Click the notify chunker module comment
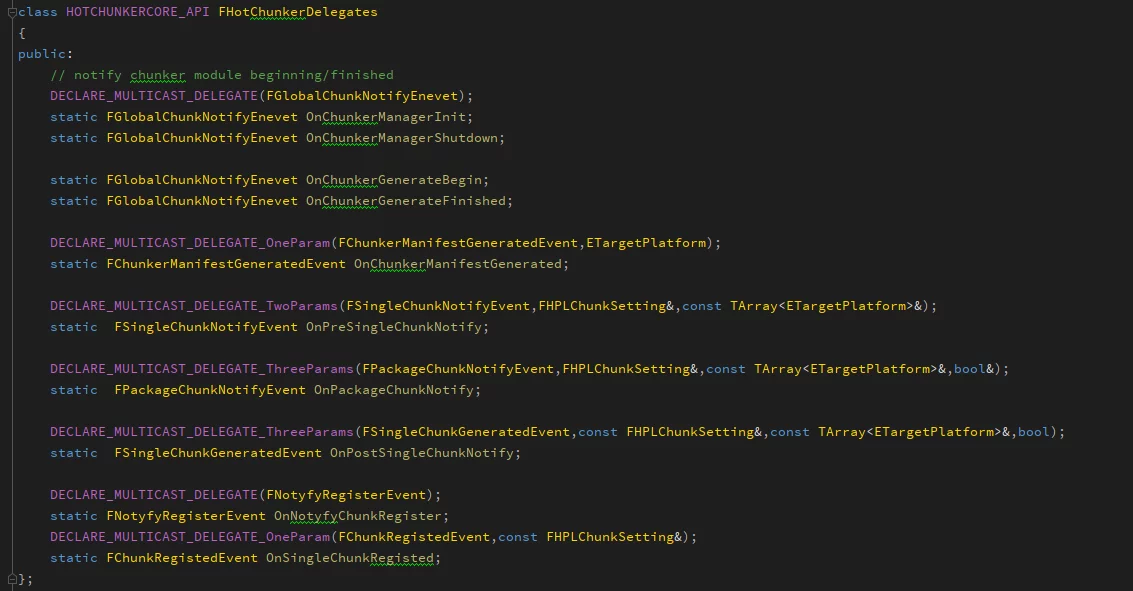 (222, 75)
